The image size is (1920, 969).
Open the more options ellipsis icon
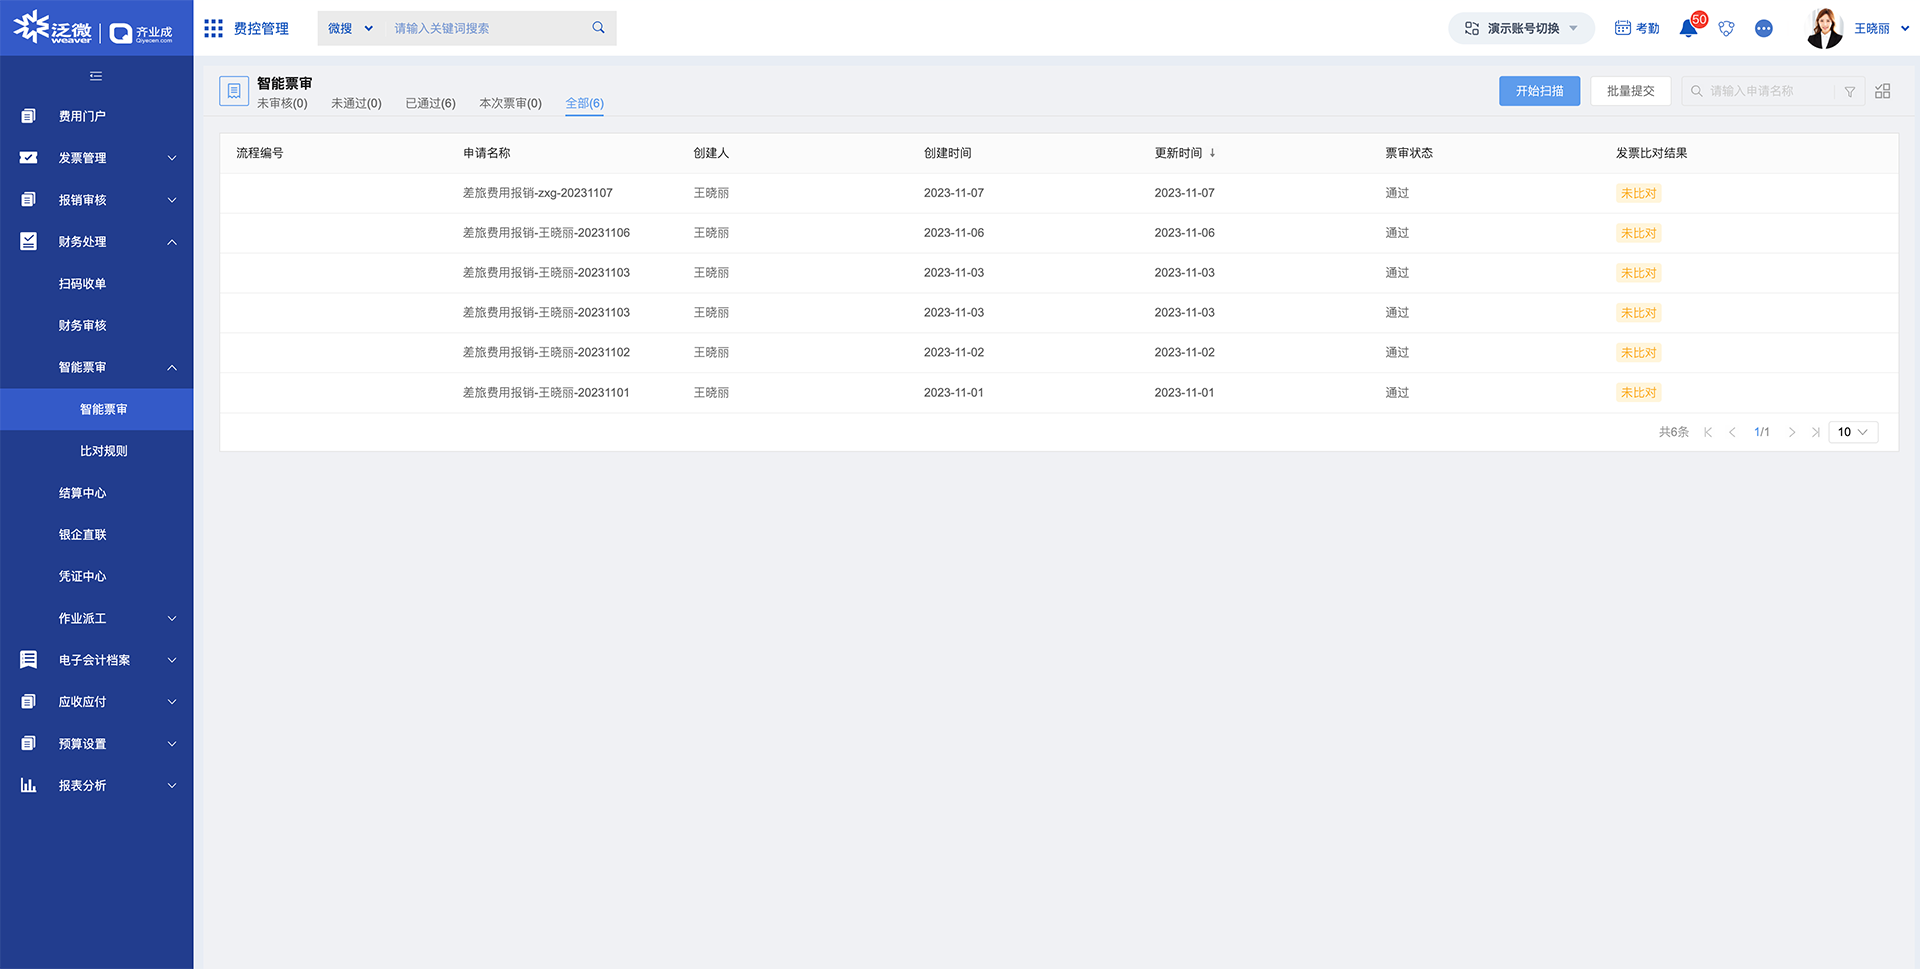[x=1764, y=28]
